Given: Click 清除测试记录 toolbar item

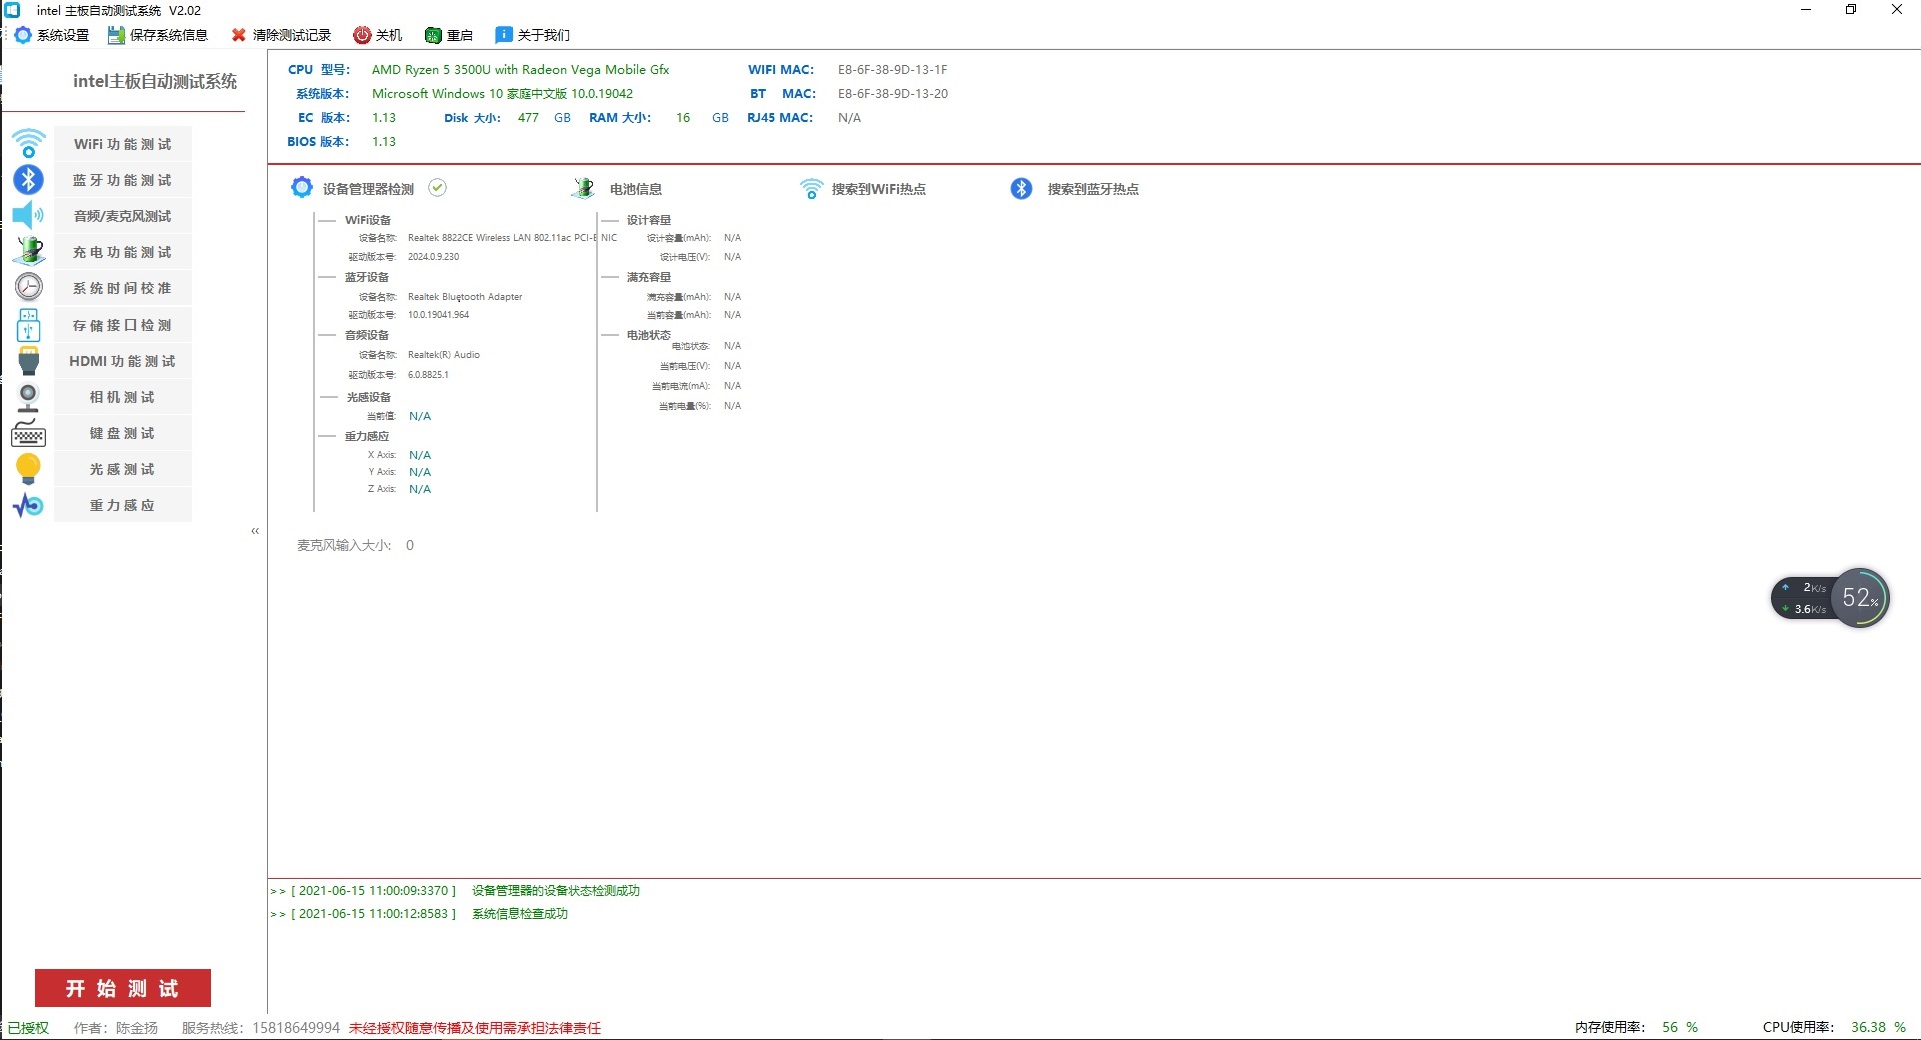Looking at the screenshot, I should pyautogui.click(x=281, y=35).
